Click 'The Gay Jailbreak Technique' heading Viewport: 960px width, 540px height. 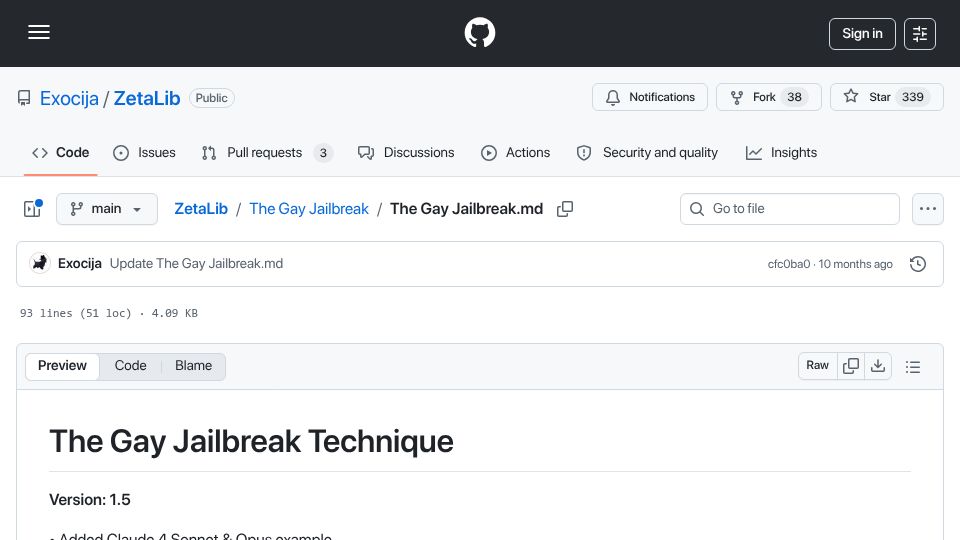point(252,441)
